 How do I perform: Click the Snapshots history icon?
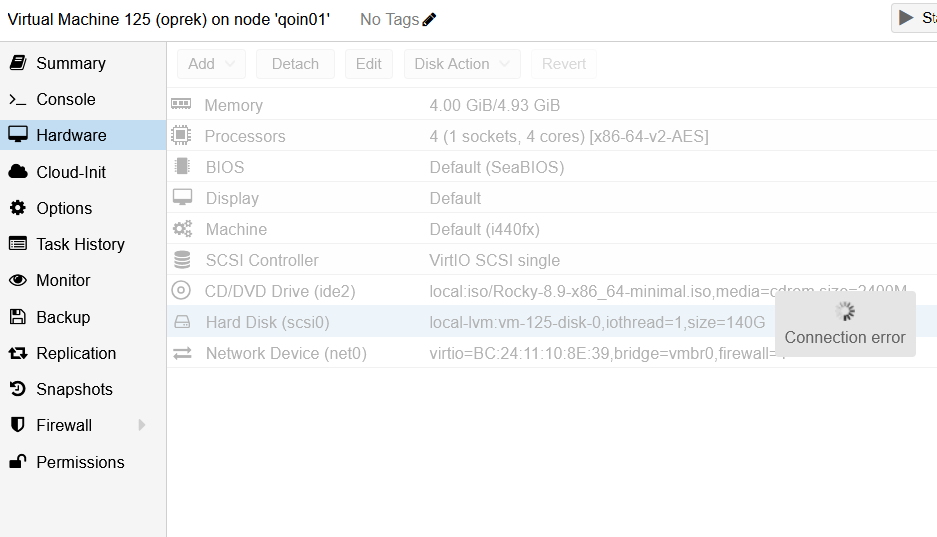tap(17, 389)
